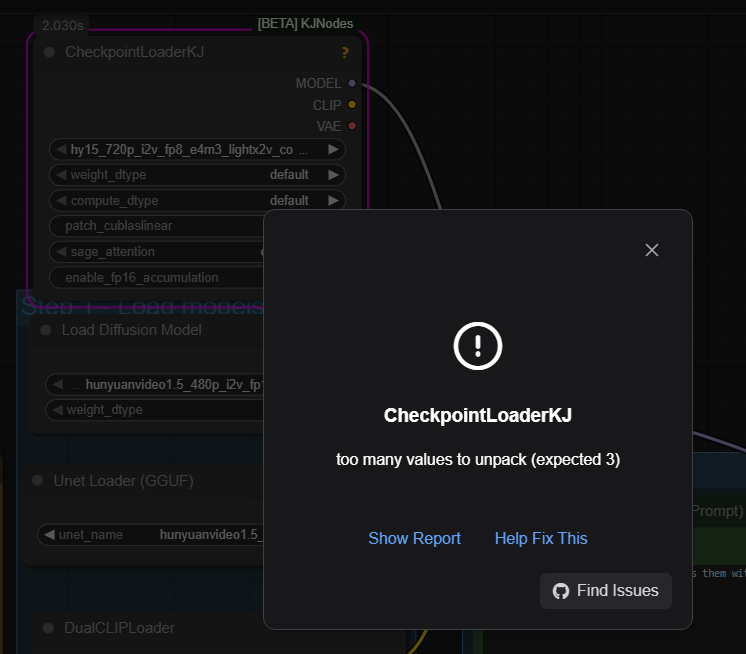Click the Load Diffusion Model node title
Viewport: 746px width, 654px height.
[x=132, y=330]
